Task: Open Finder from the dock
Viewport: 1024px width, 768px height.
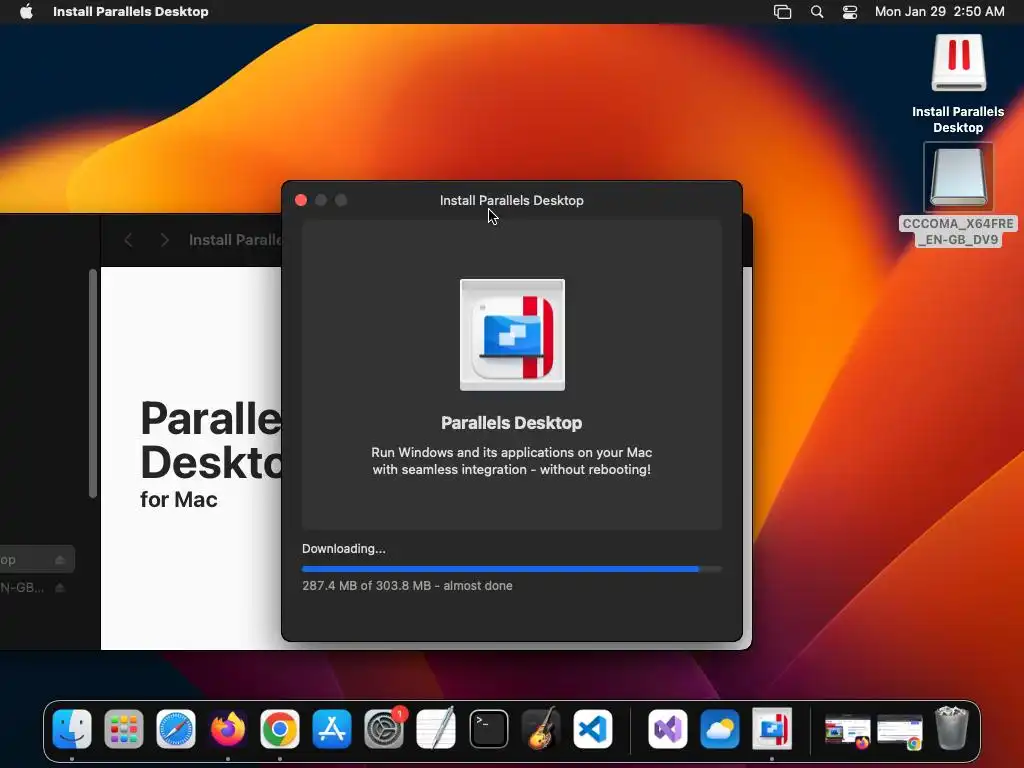Action: pyautogui.click(x=71, y=729)
